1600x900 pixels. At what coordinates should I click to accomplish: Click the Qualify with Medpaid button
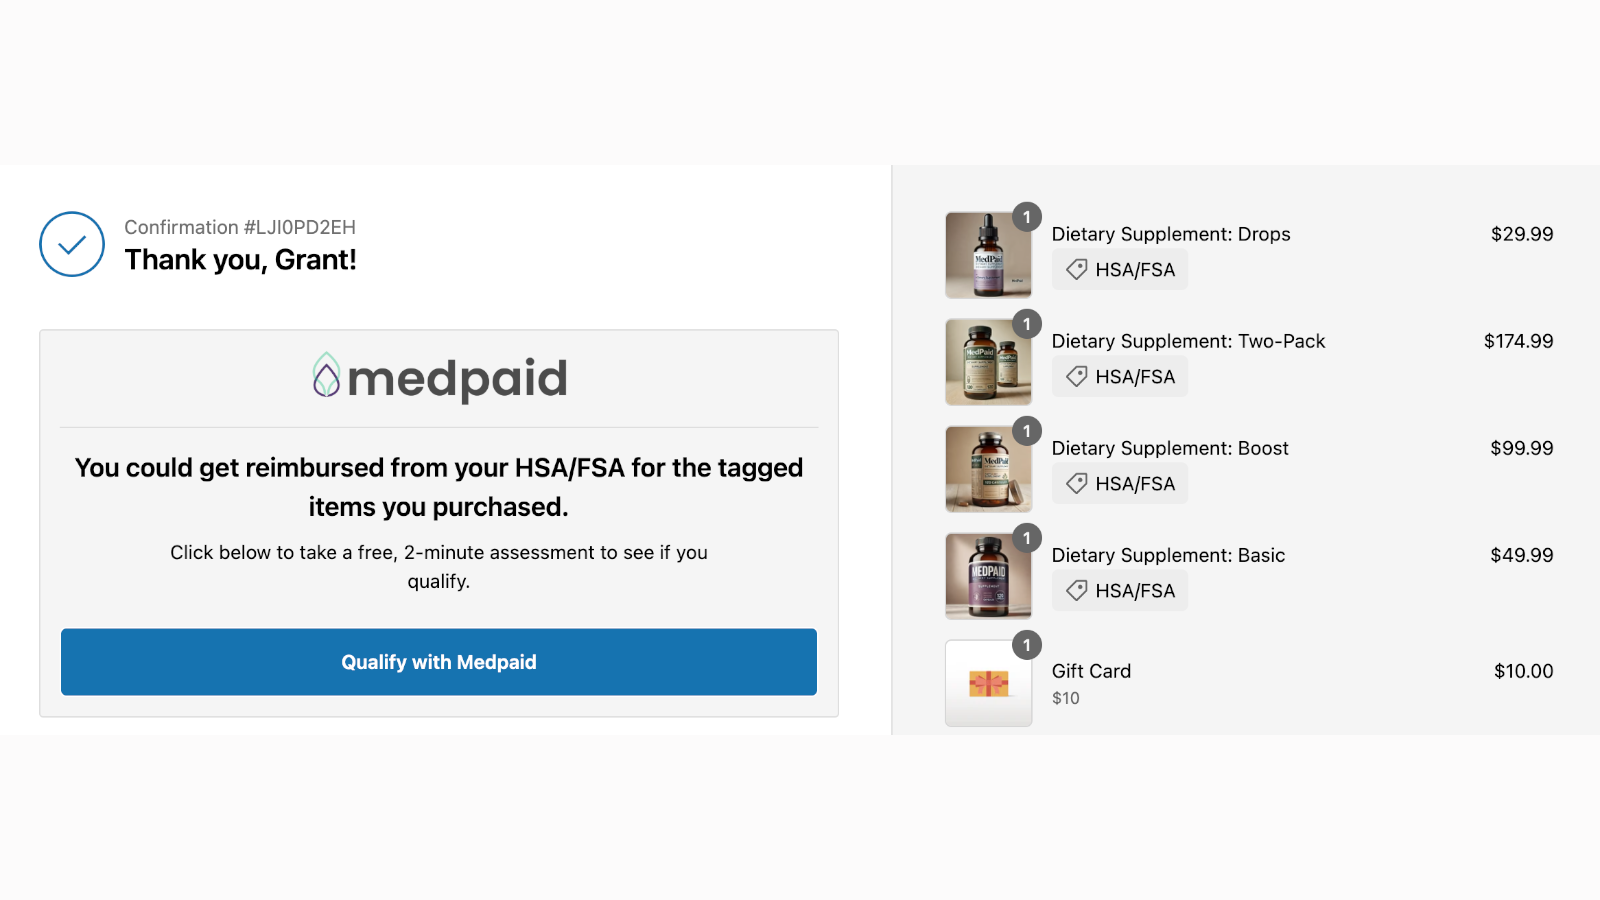(x=439, y=662)
